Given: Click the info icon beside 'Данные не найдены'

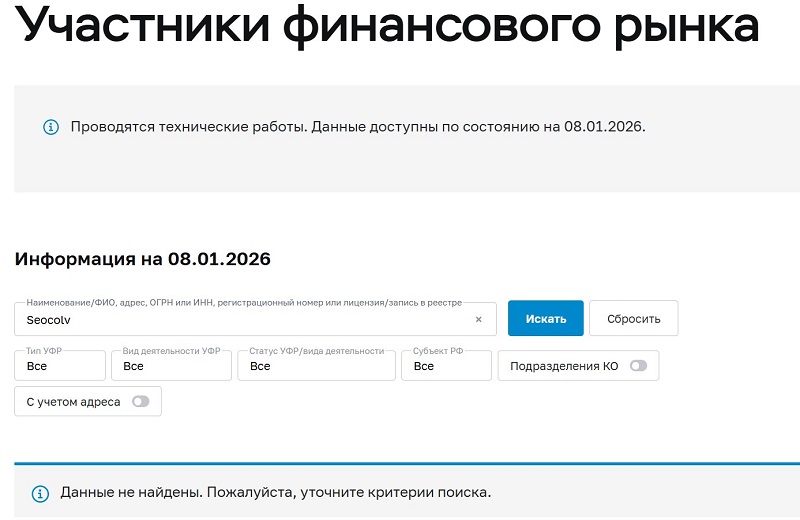Looking at the screenshot, I should coord(40,493).
